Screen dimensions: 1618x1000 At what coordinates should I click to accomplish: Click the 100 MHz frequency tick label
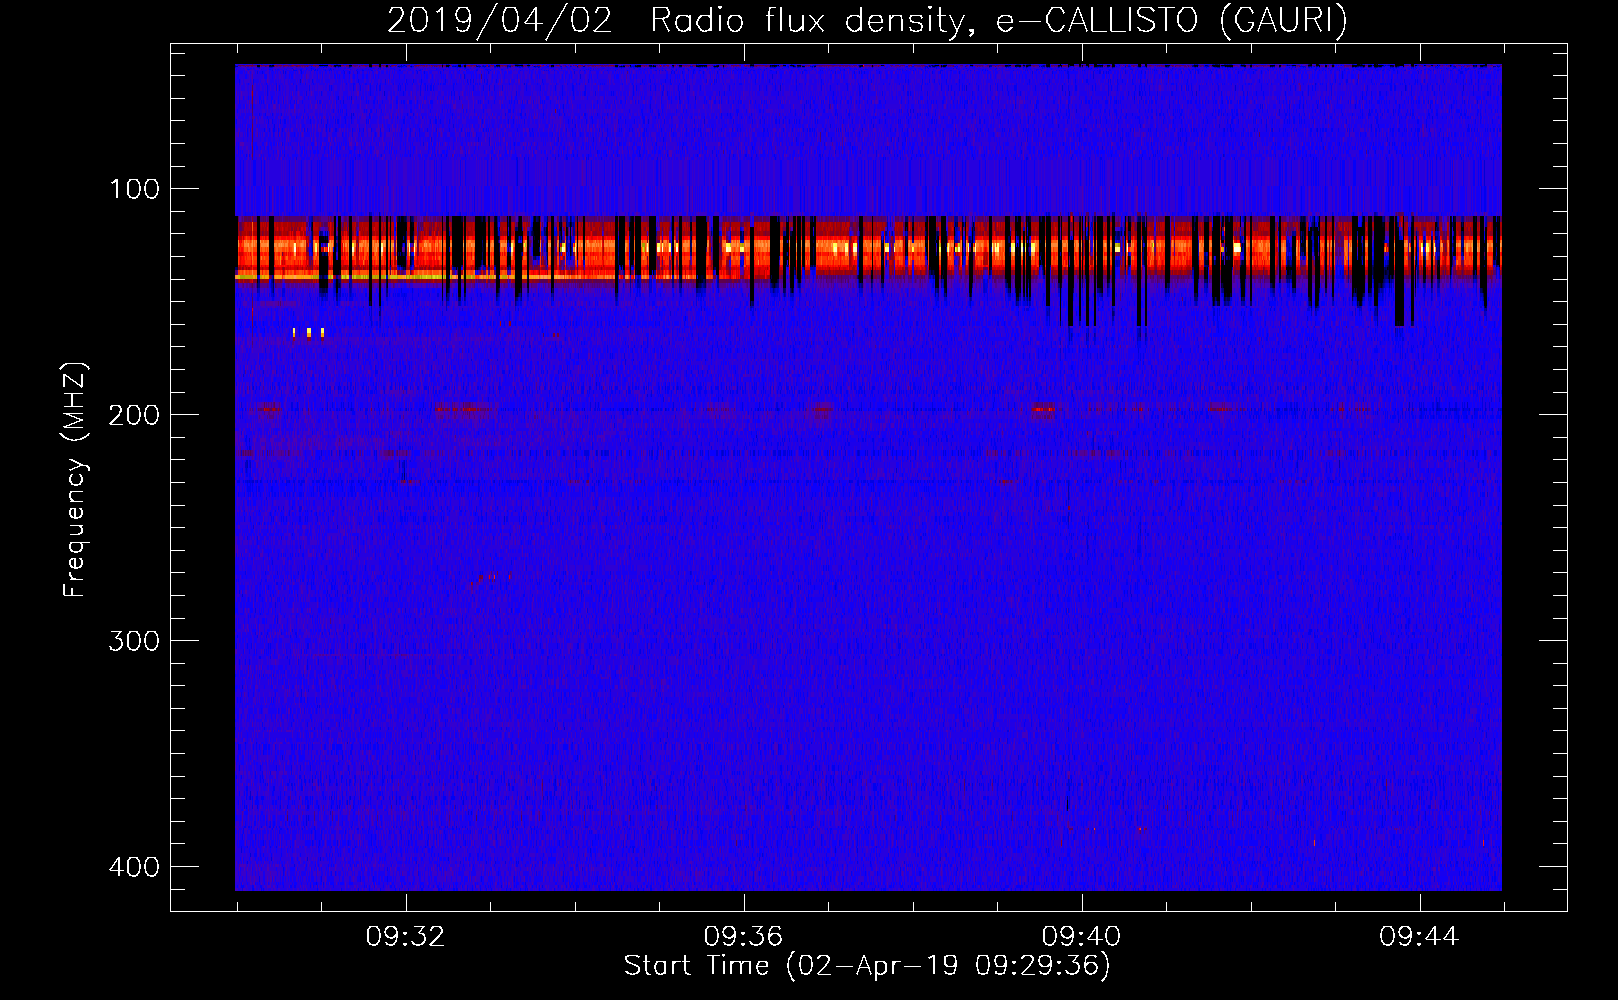coord(134,189)
